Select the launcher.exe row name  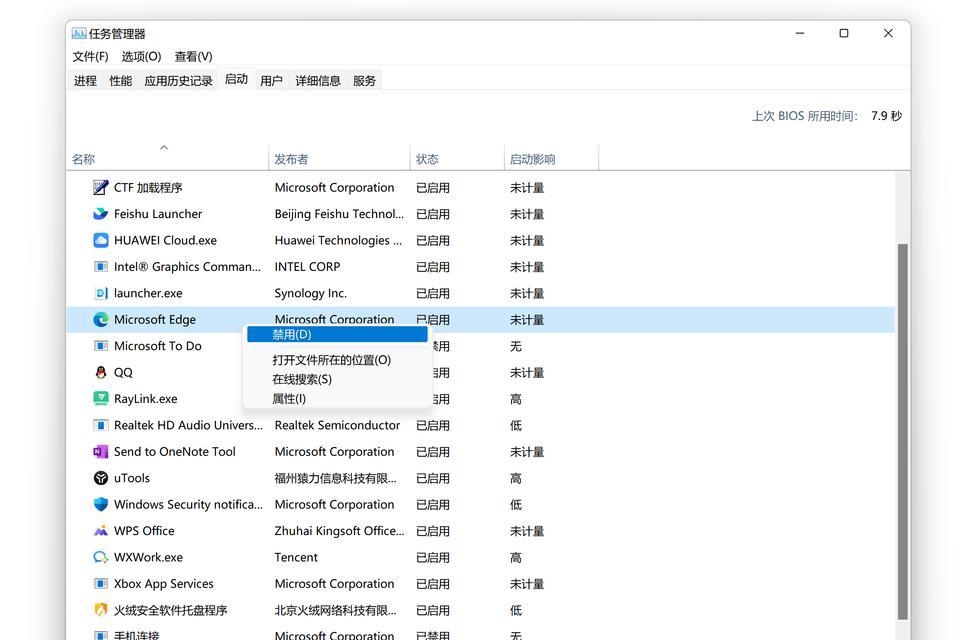[148, 293]
